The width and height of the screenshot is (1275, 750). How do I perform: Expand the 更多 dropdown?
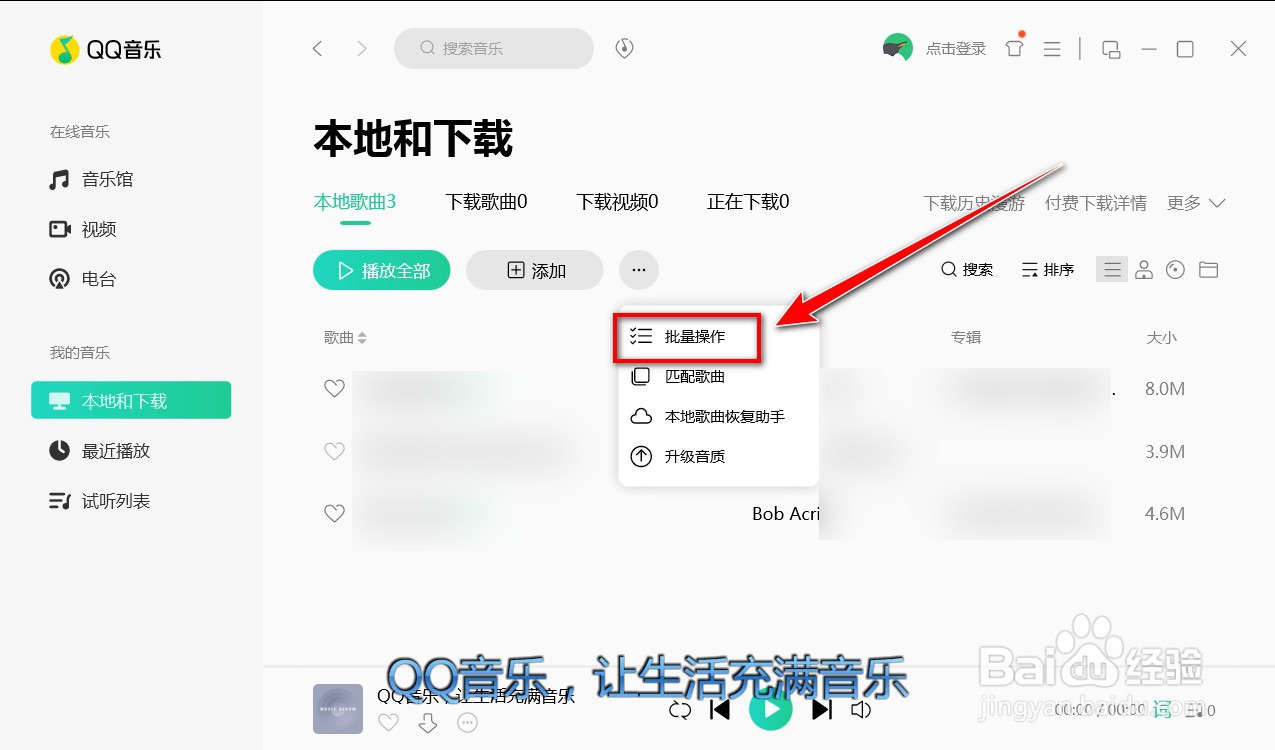coord(1196,203)
